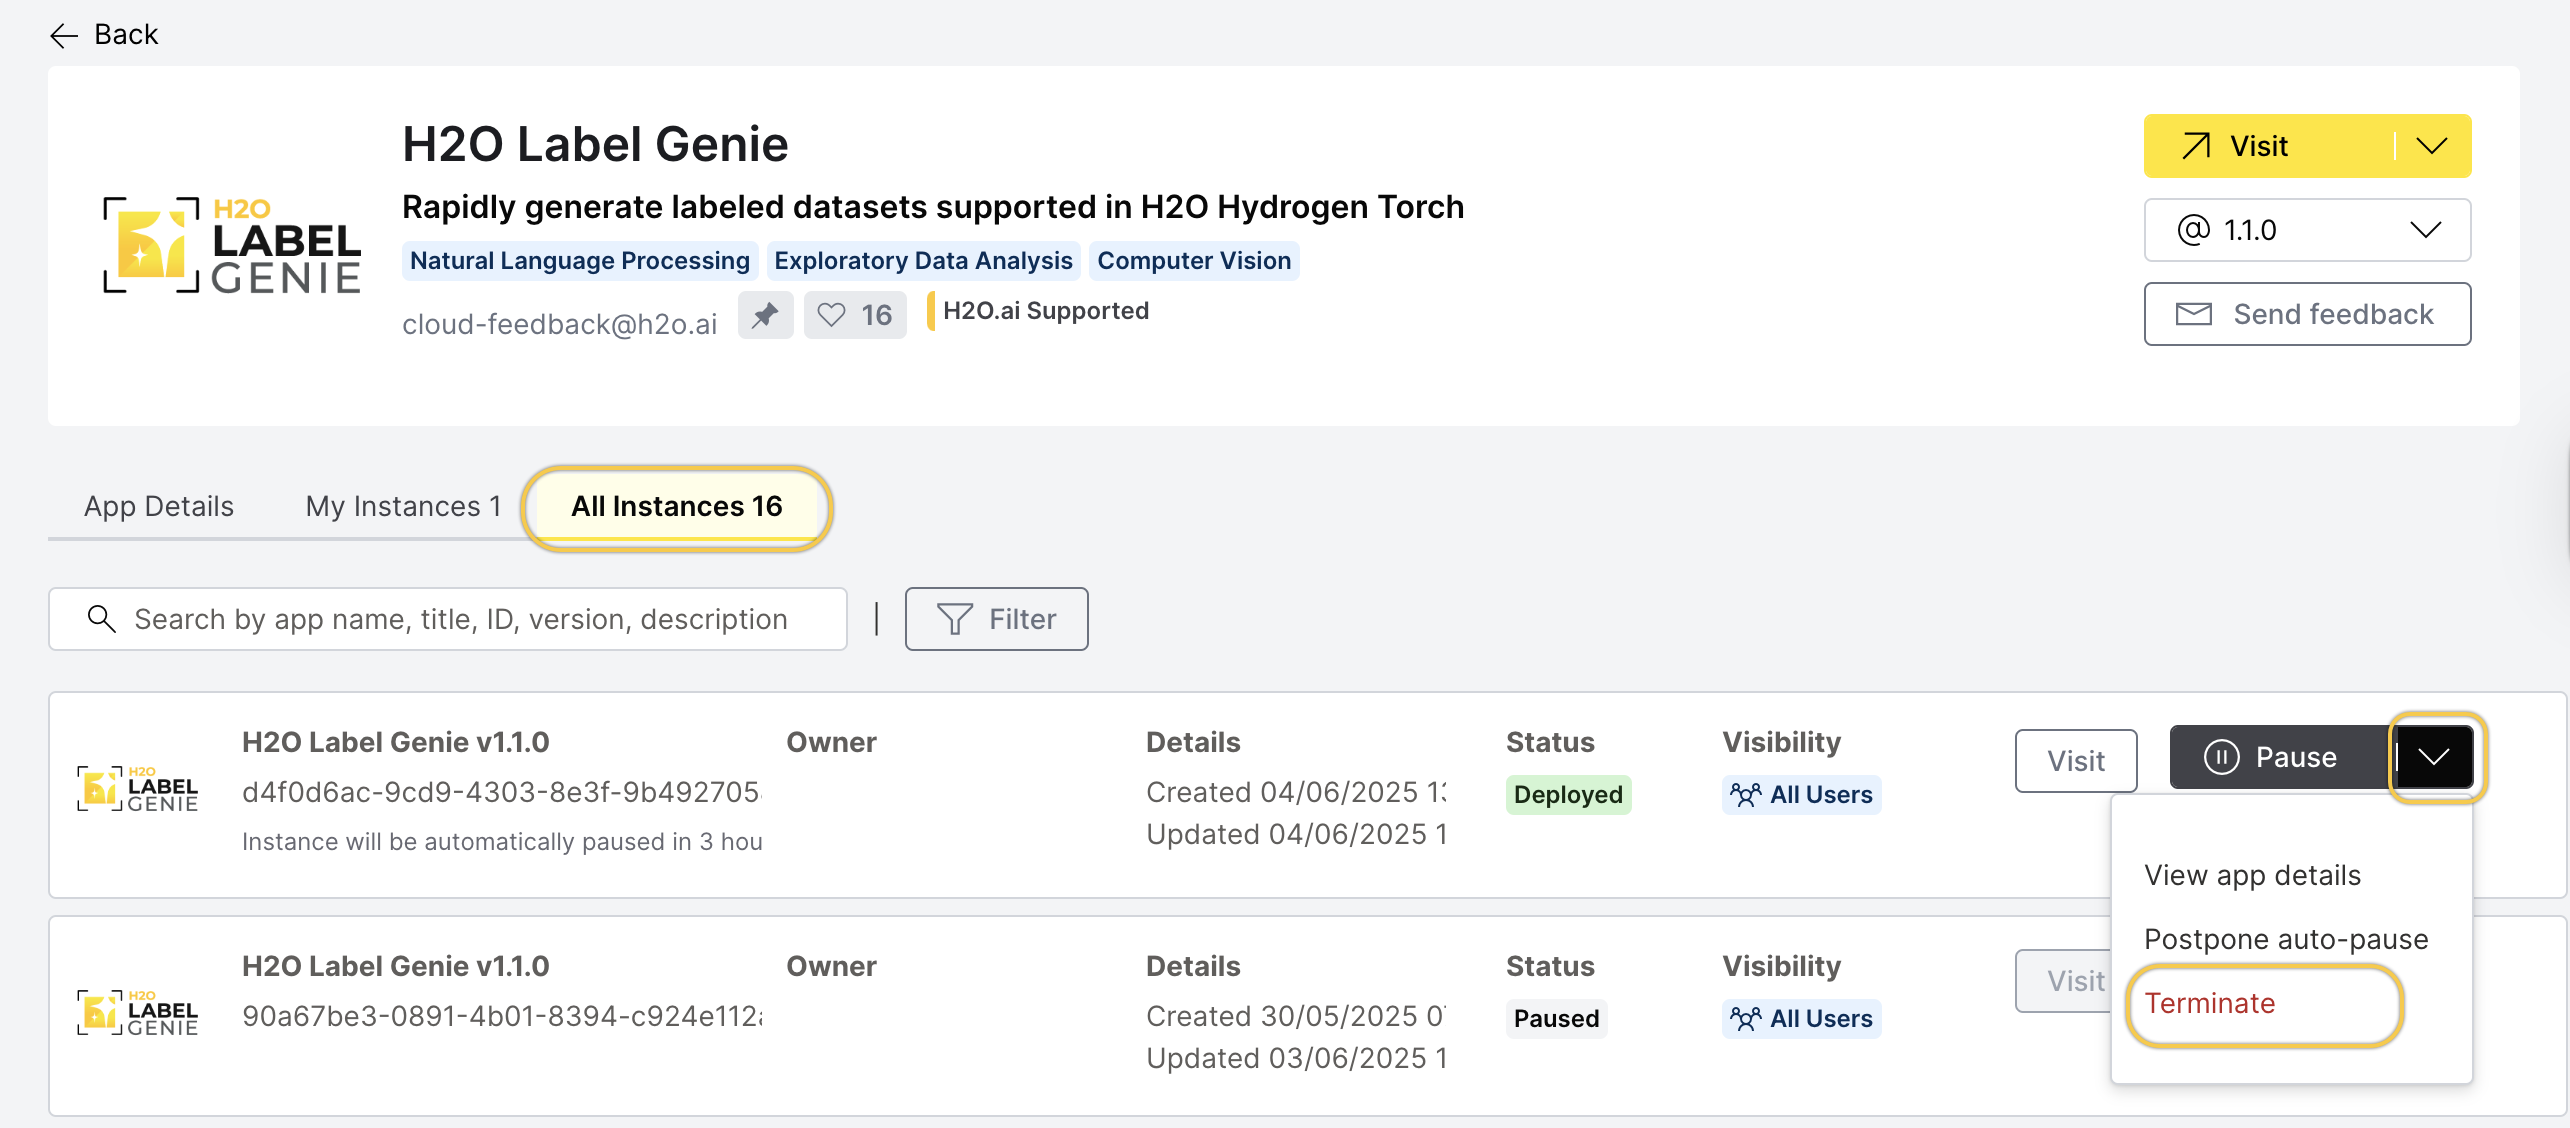
Task: Open the version selector showing 1.1.0
Action: 2306,229
